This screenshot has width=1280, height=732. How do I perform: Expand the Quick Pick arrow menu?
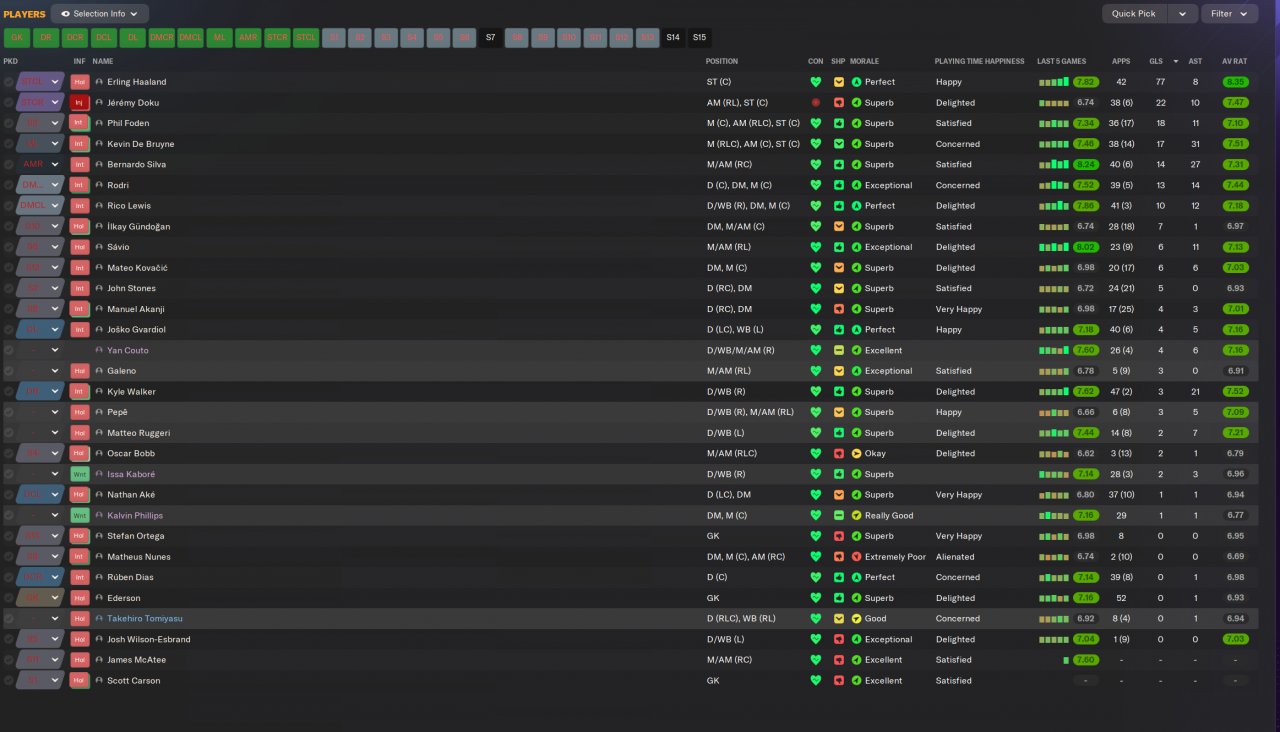point(1183,14)
